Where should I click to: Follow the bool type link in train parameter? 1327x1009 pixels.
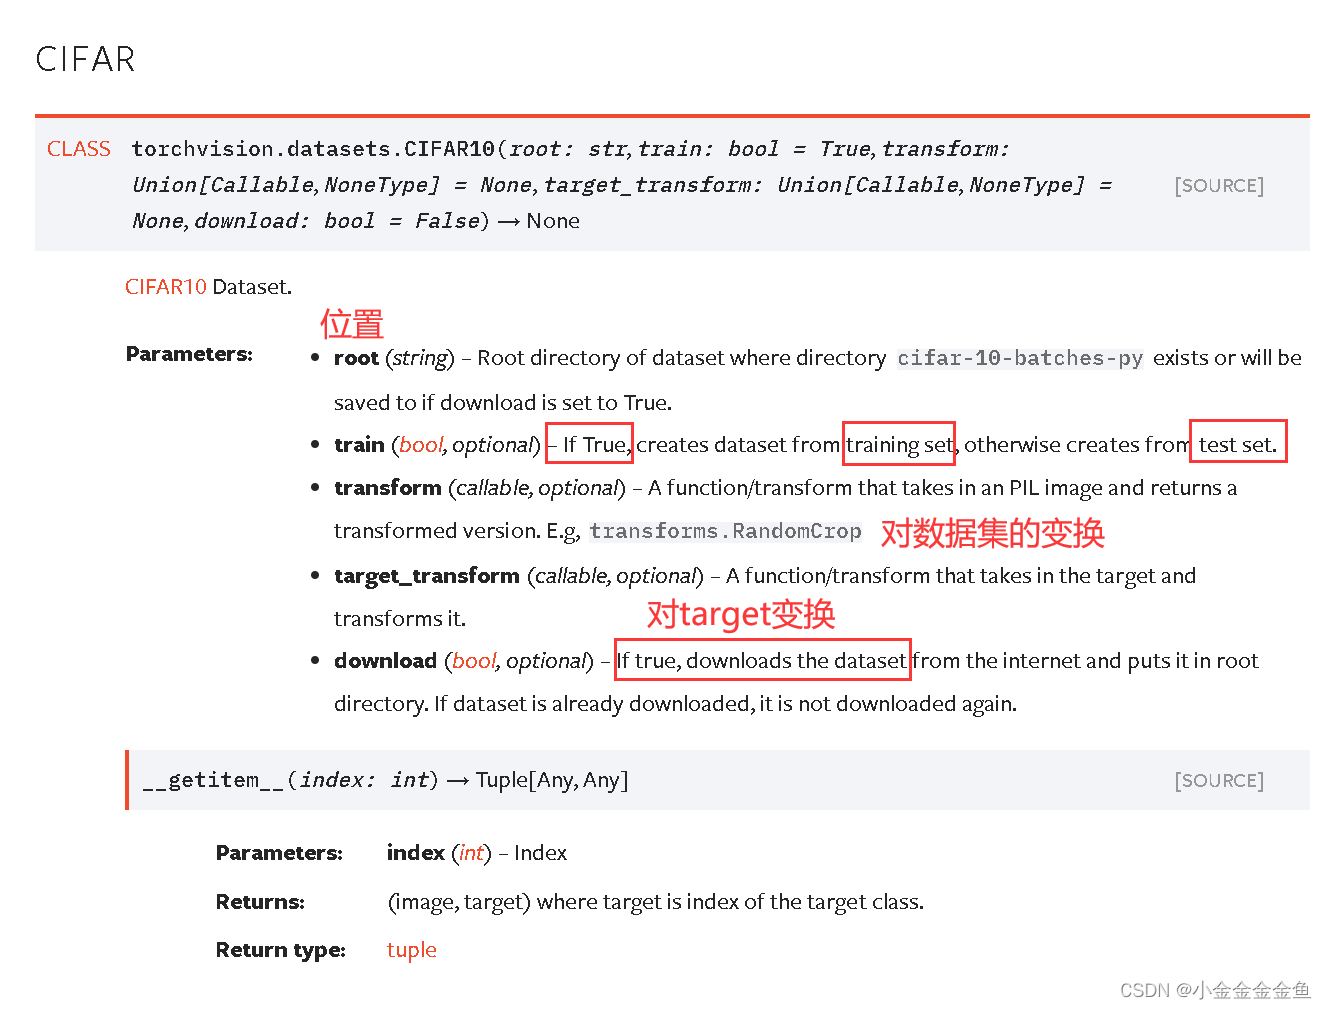[x=421, y=445]
